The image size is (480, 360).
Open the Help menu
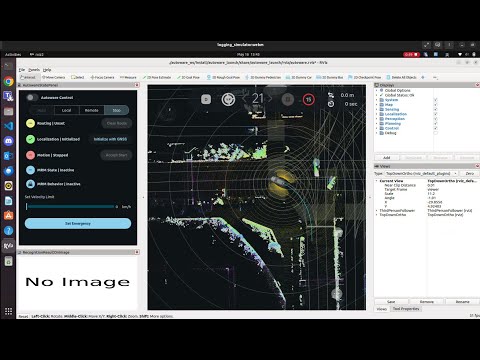(47, 70)
